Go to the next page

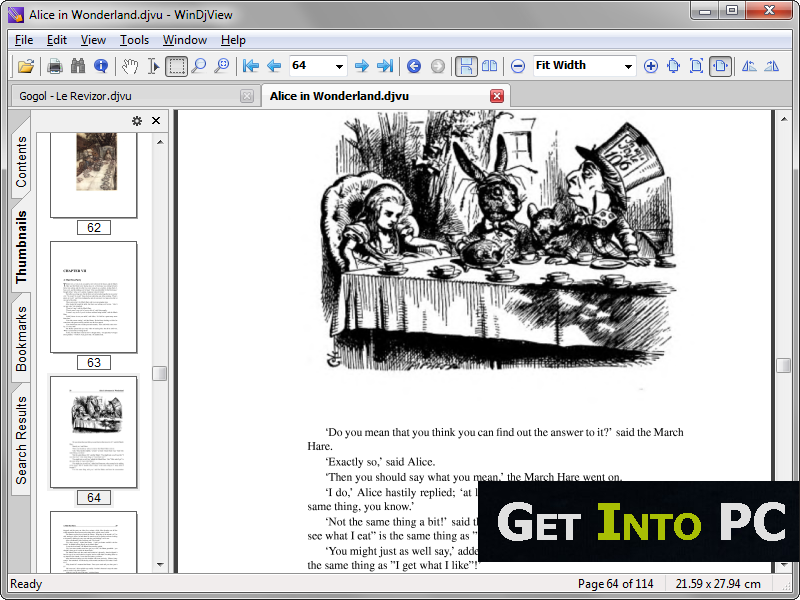tap(362, 66)
